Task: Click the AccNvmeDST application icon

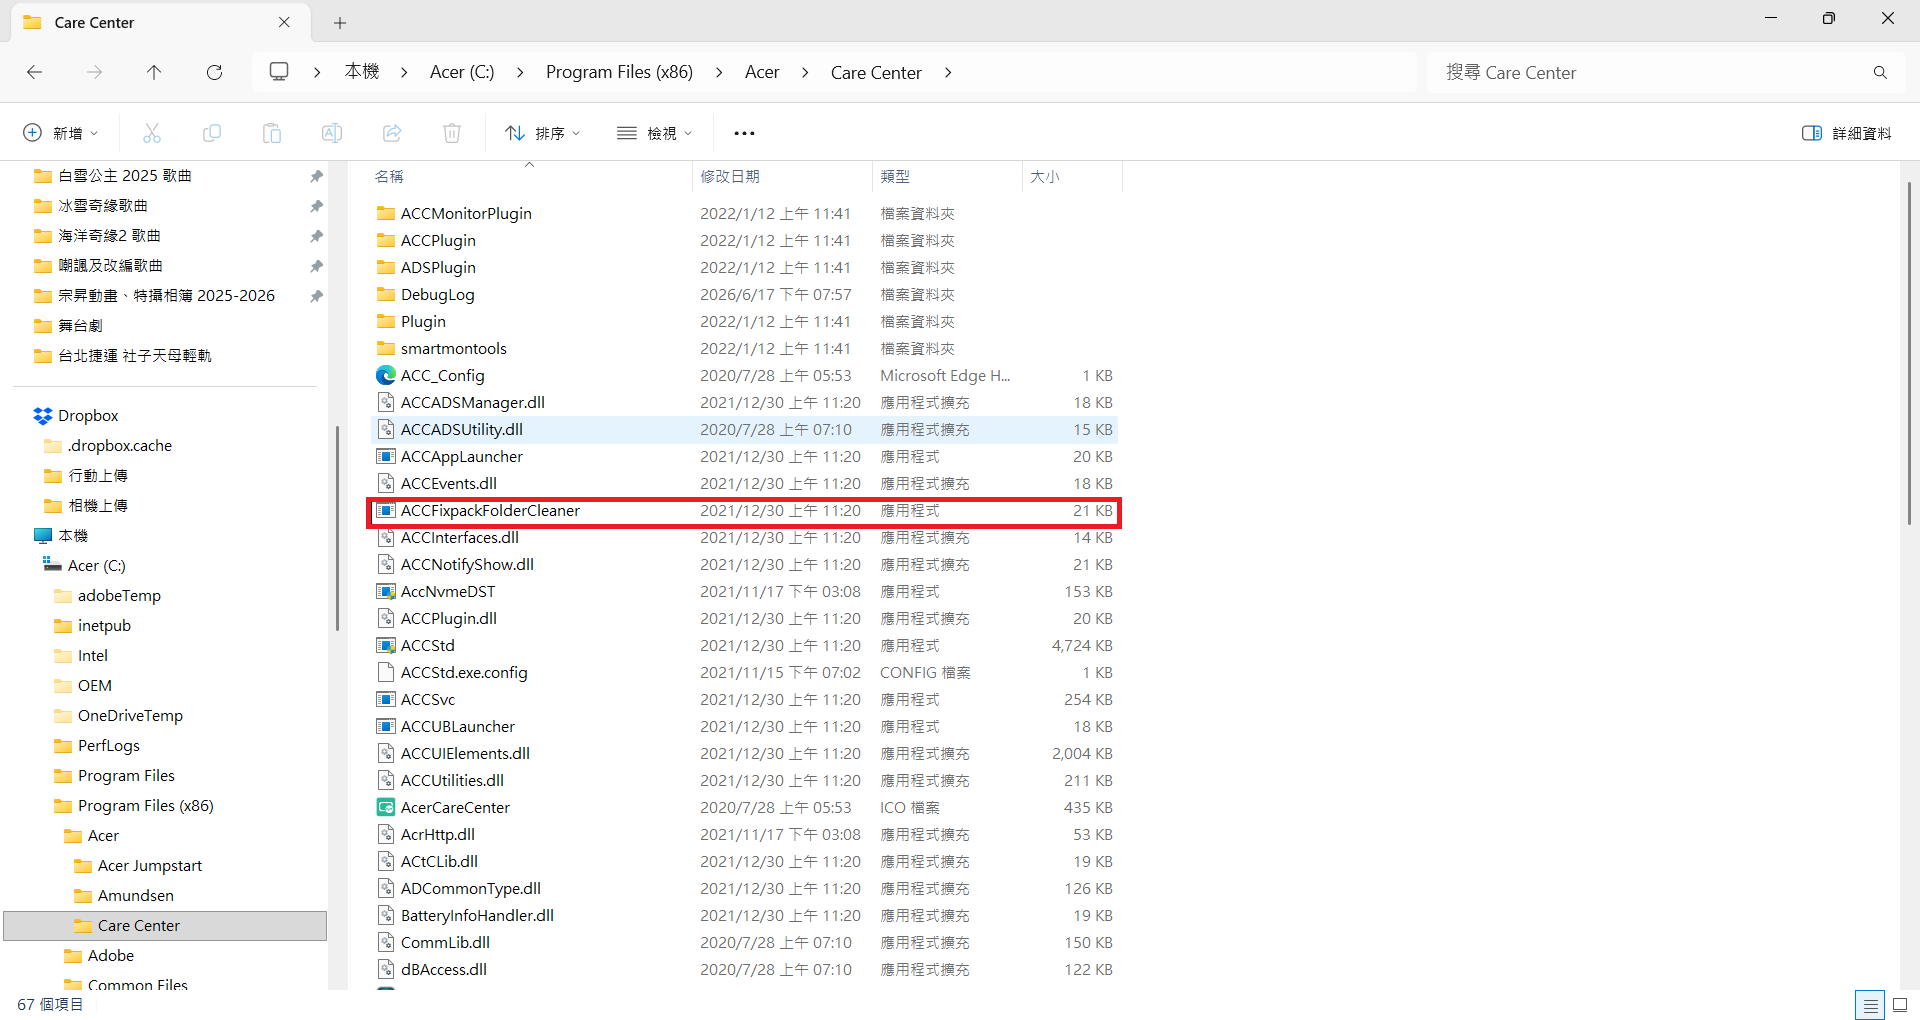Action: pyautogui.click(x=386, y=591)
